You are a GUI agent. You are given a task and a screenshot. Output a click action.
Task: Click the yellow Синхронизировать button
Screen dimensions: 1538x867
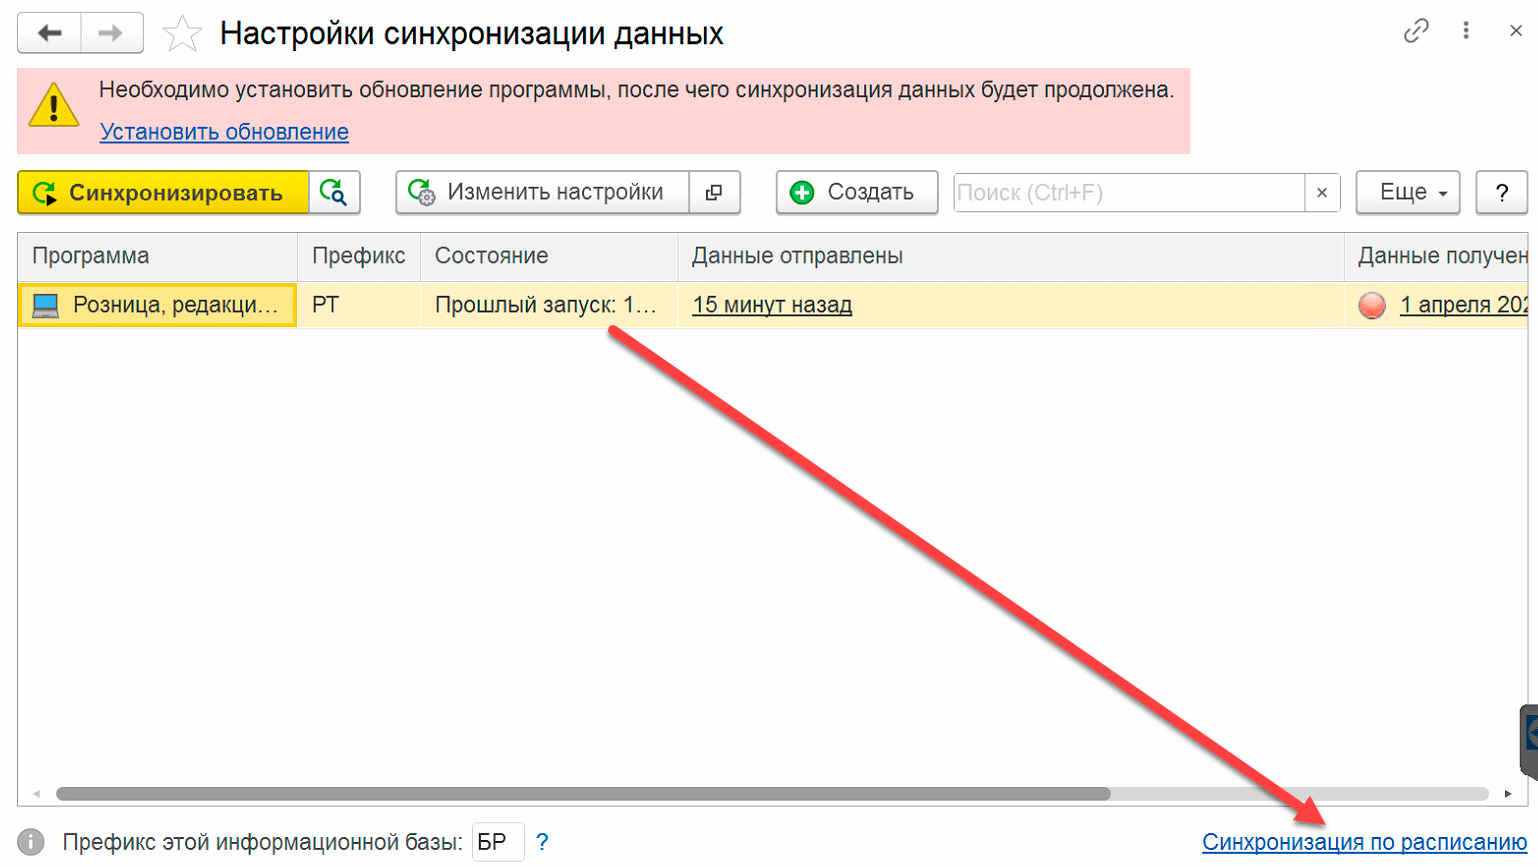[163, 193]
